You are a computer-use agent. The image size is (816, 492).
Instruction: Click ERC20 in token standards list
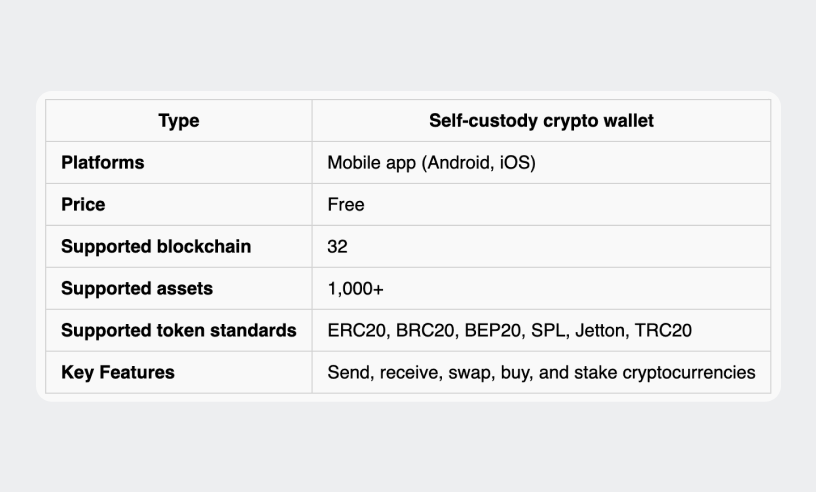357,331
